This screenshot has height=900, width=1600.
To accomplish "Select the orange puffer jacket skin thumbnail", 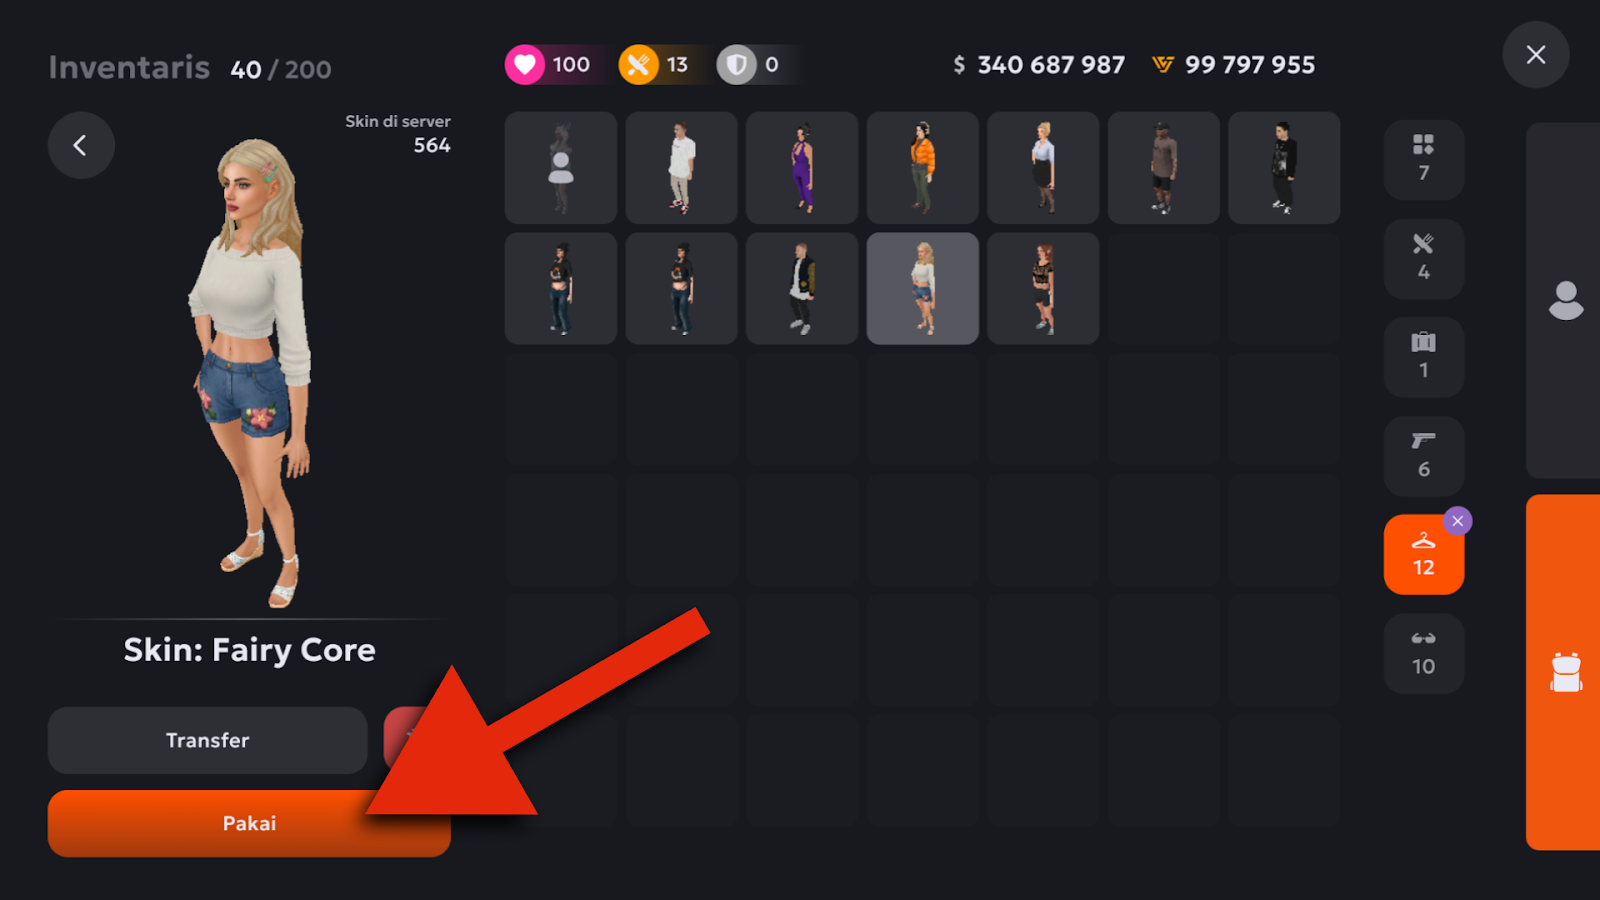I will (x=922, y=168).
